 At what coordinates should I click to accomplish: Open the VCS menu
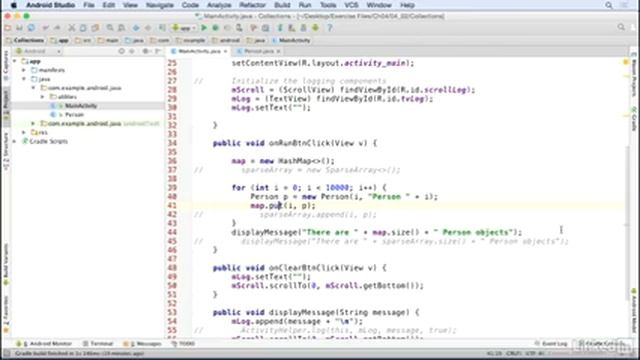351,5
